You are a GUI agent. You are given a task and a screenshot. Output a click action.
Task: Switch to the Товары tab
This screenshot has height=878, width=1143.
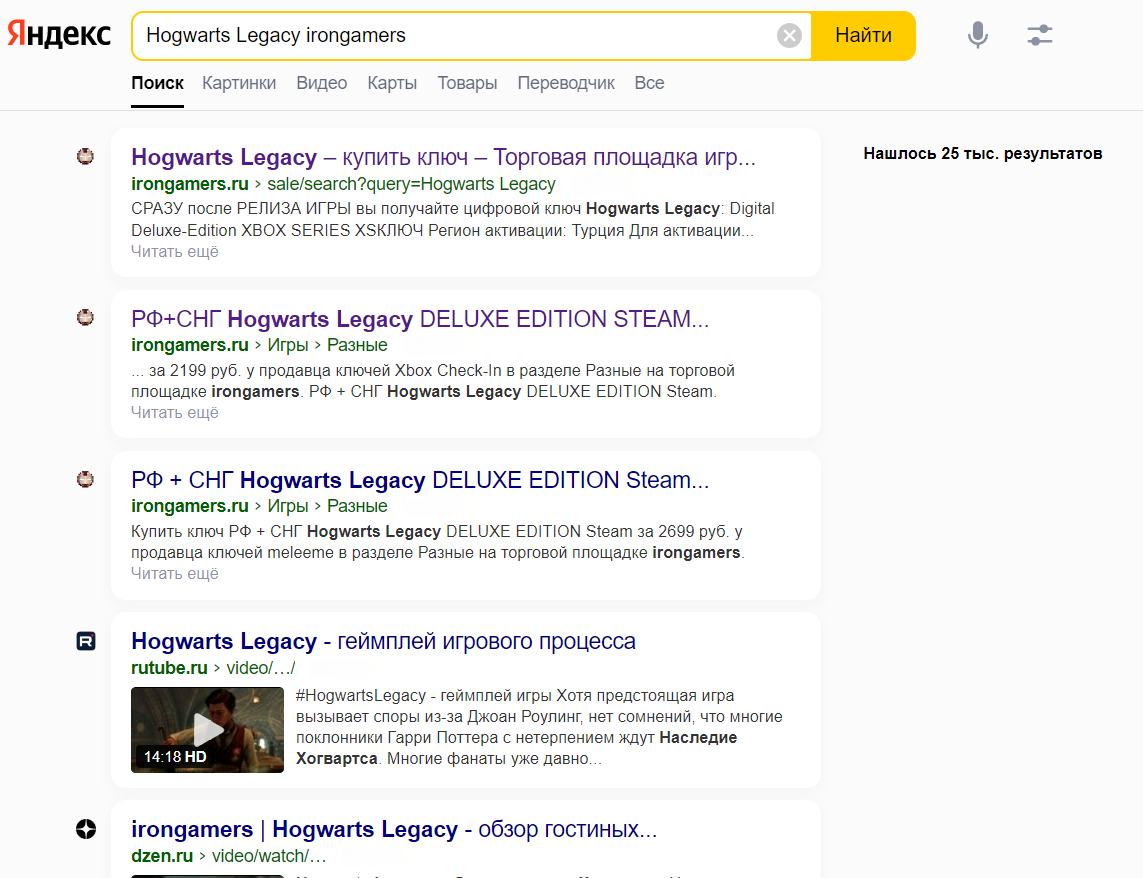467,83
